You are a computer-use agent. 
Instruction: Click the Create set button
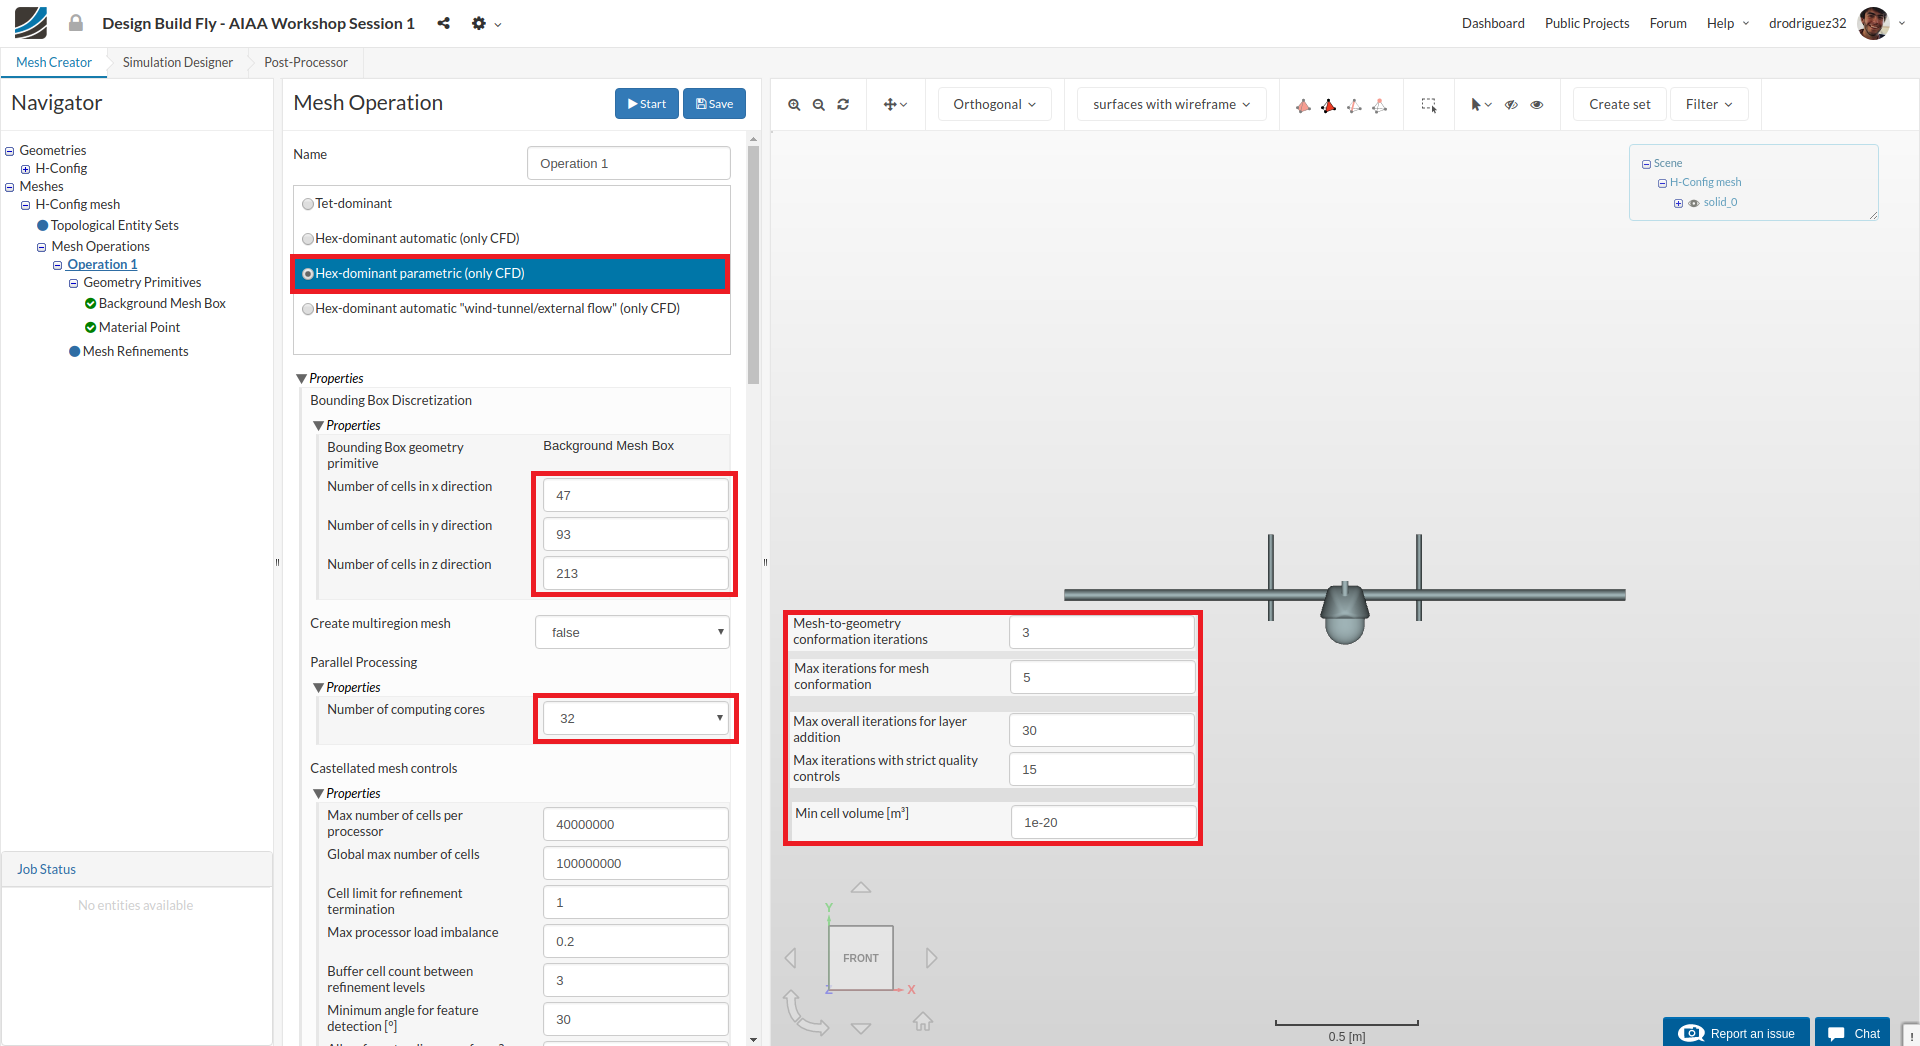[1620, 104]
